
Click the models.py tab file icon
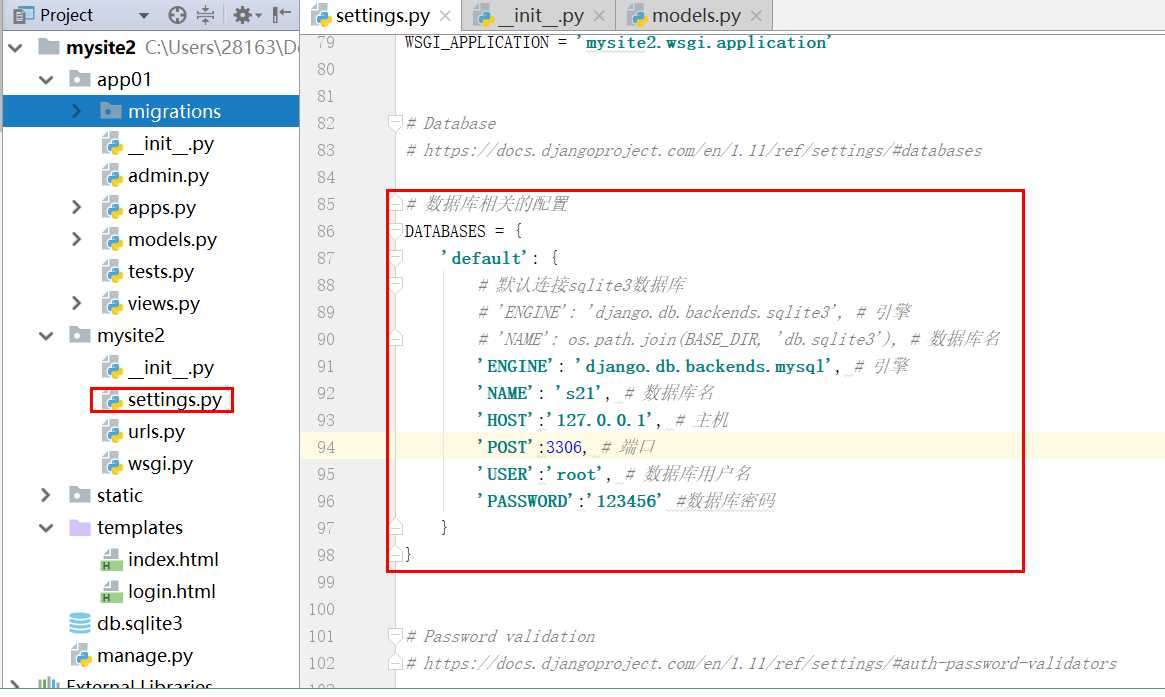coord(637,16)
